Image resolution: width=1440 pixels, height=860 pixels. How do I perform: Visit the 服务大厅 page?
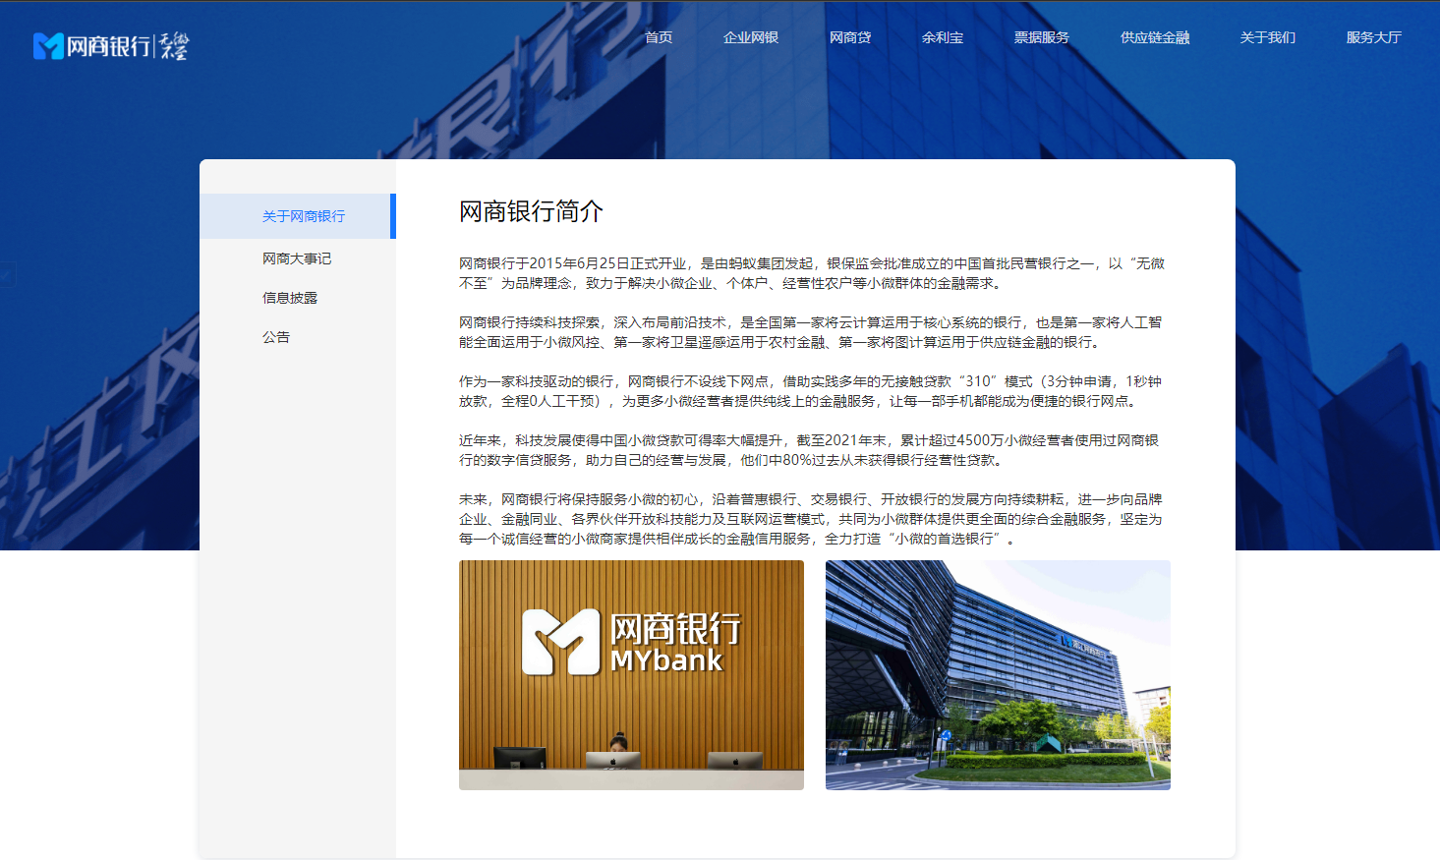coord(1373,38)
